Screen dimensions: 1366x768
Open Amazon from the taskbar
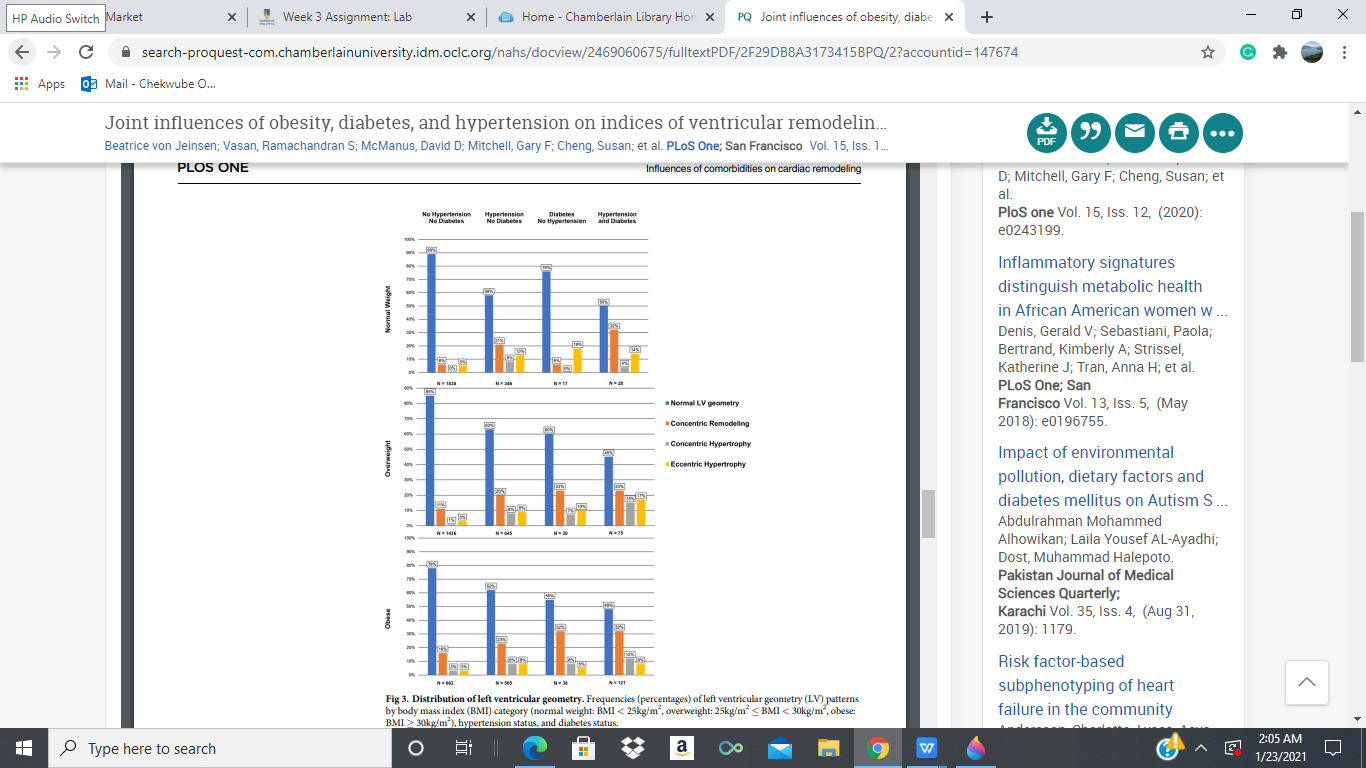684,748
